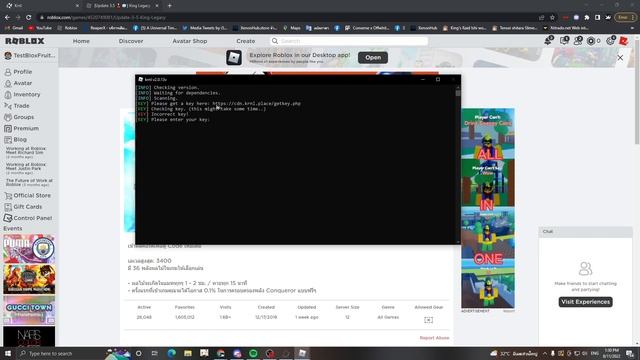Click Visit Experiences in the chat panel
Viewport: 640px width, 360px height.
(585, 302)
